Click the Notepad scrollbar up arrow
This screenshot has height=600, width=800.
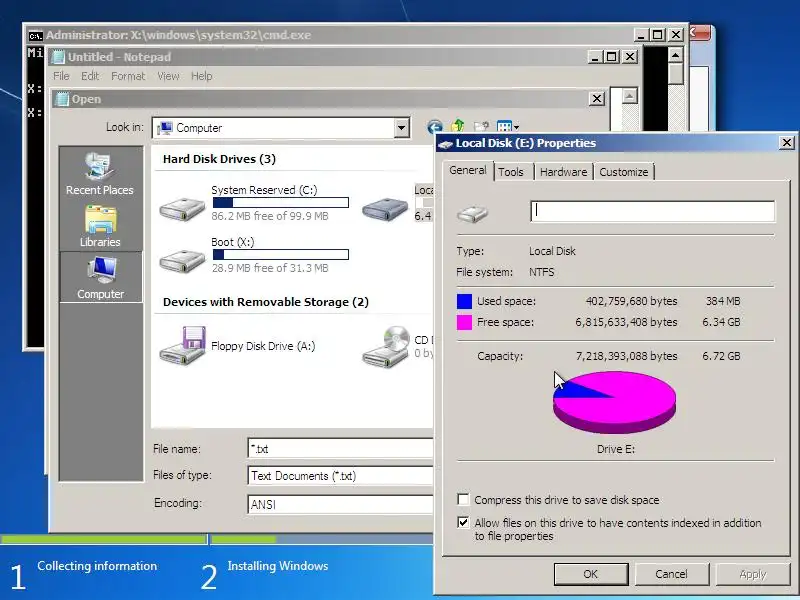[630, 96]
